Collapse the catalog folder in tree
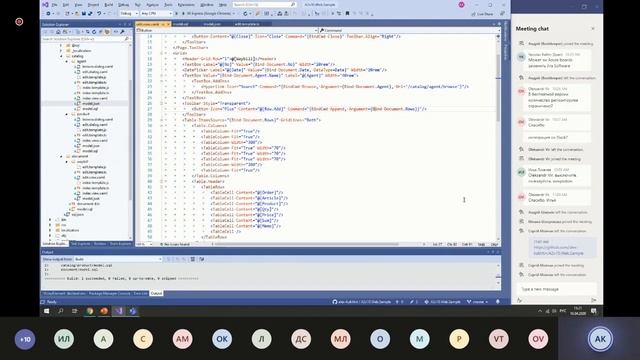This screenshot has height=360, width=640. (61, 56)
